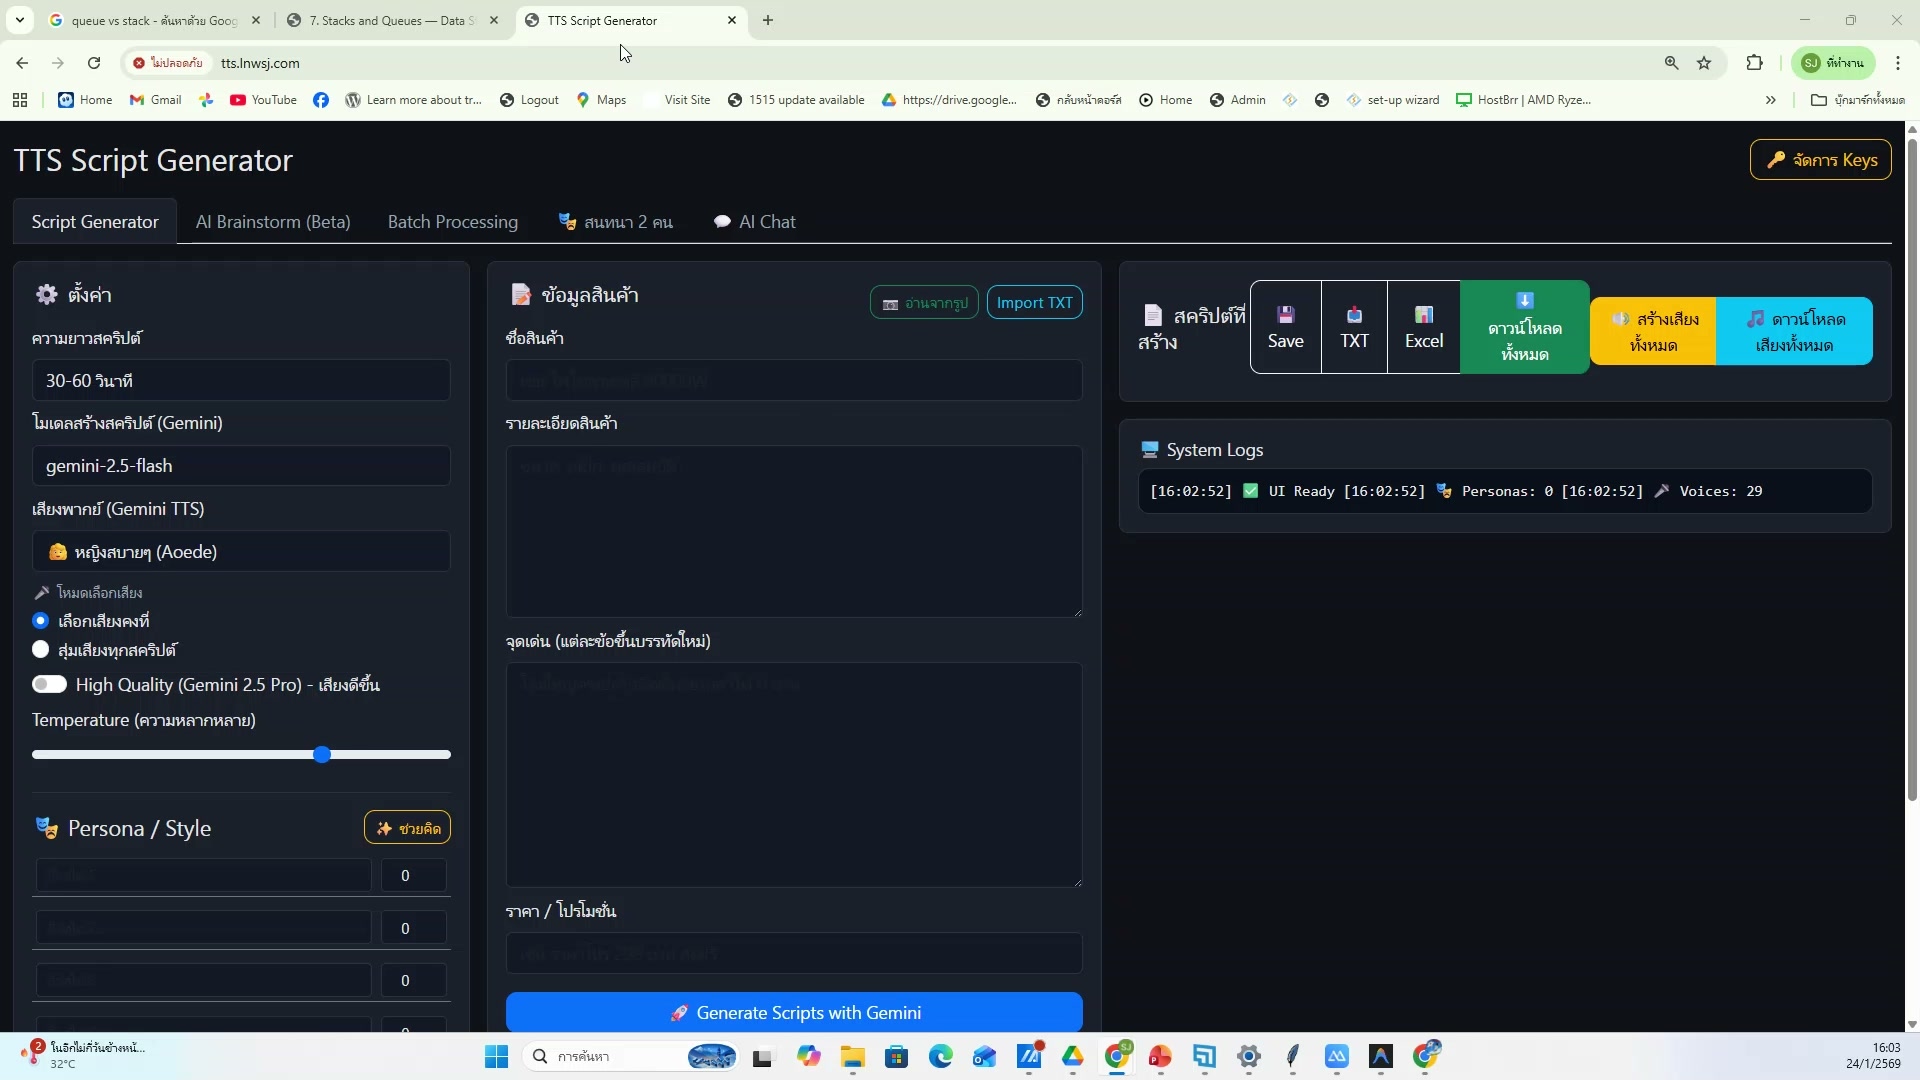
Task: Open the จัดการ Keys manager
Action: (x=1820, y=160)
